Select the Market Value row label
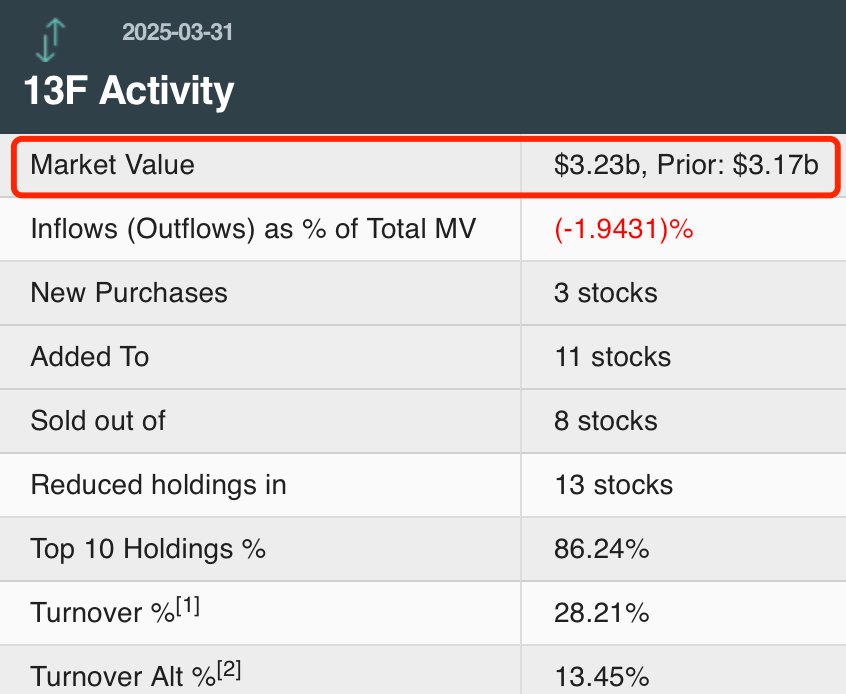846x694 pixels. coord(112,165)
